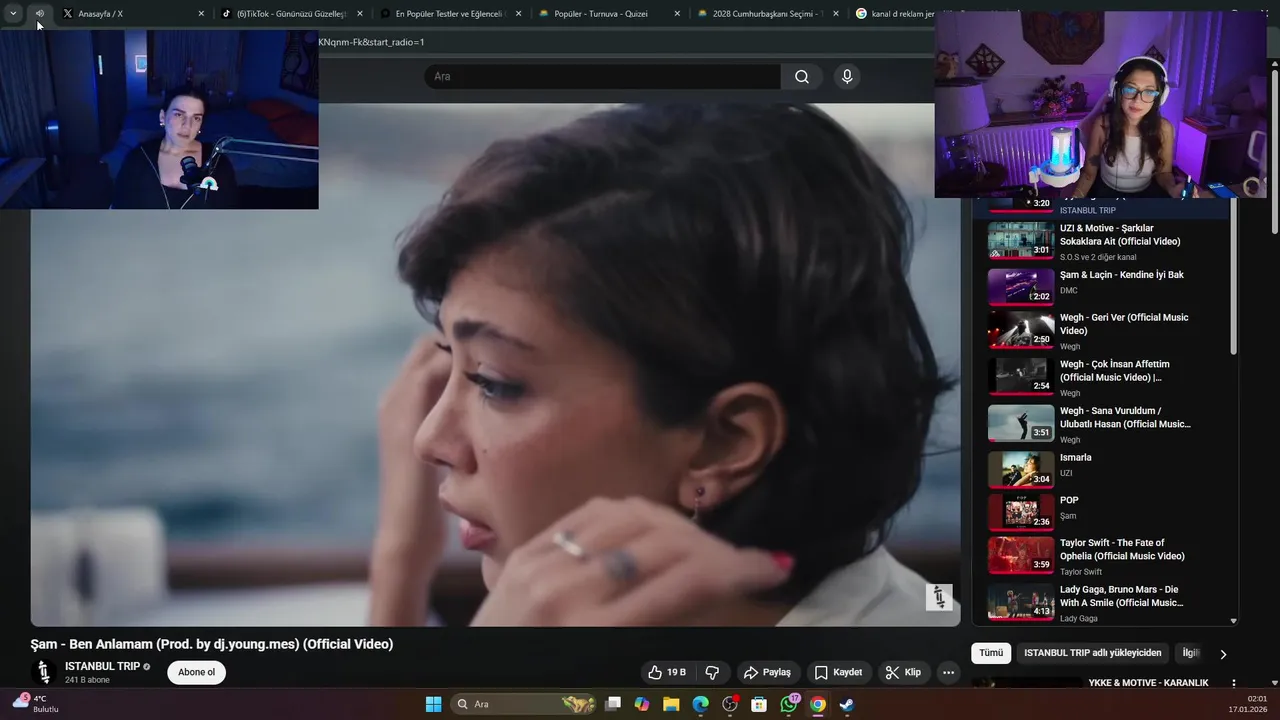
Task: Open the weather widget showing 4°C Bulutlu
Action: 35,703
